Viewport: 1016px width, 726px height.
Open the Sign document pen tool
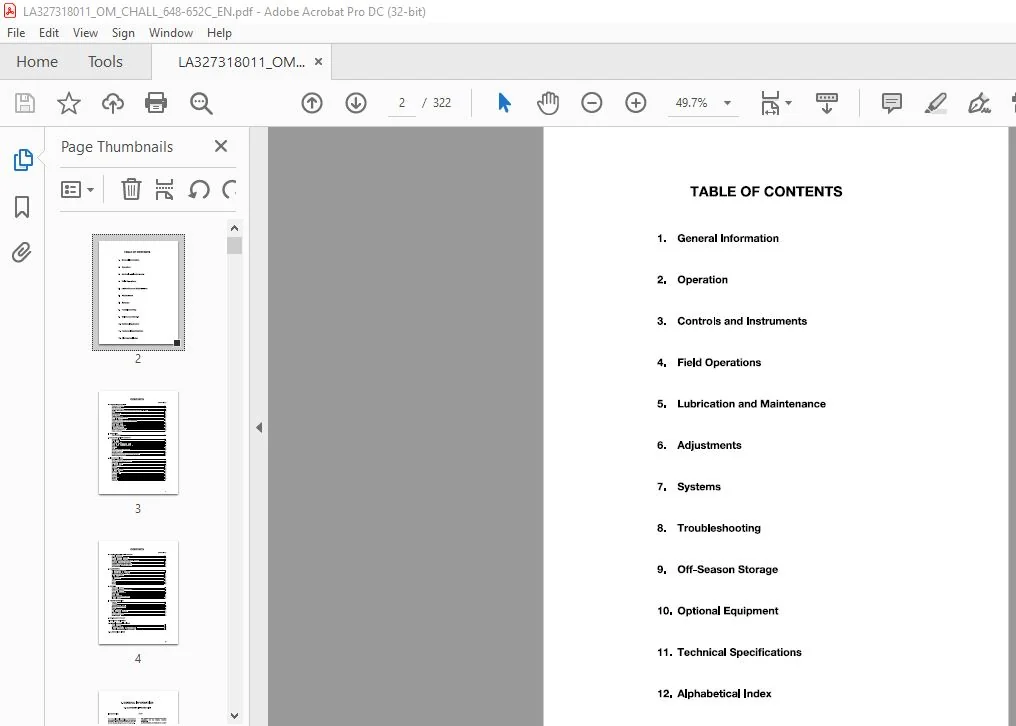click(x=979, y=103)
